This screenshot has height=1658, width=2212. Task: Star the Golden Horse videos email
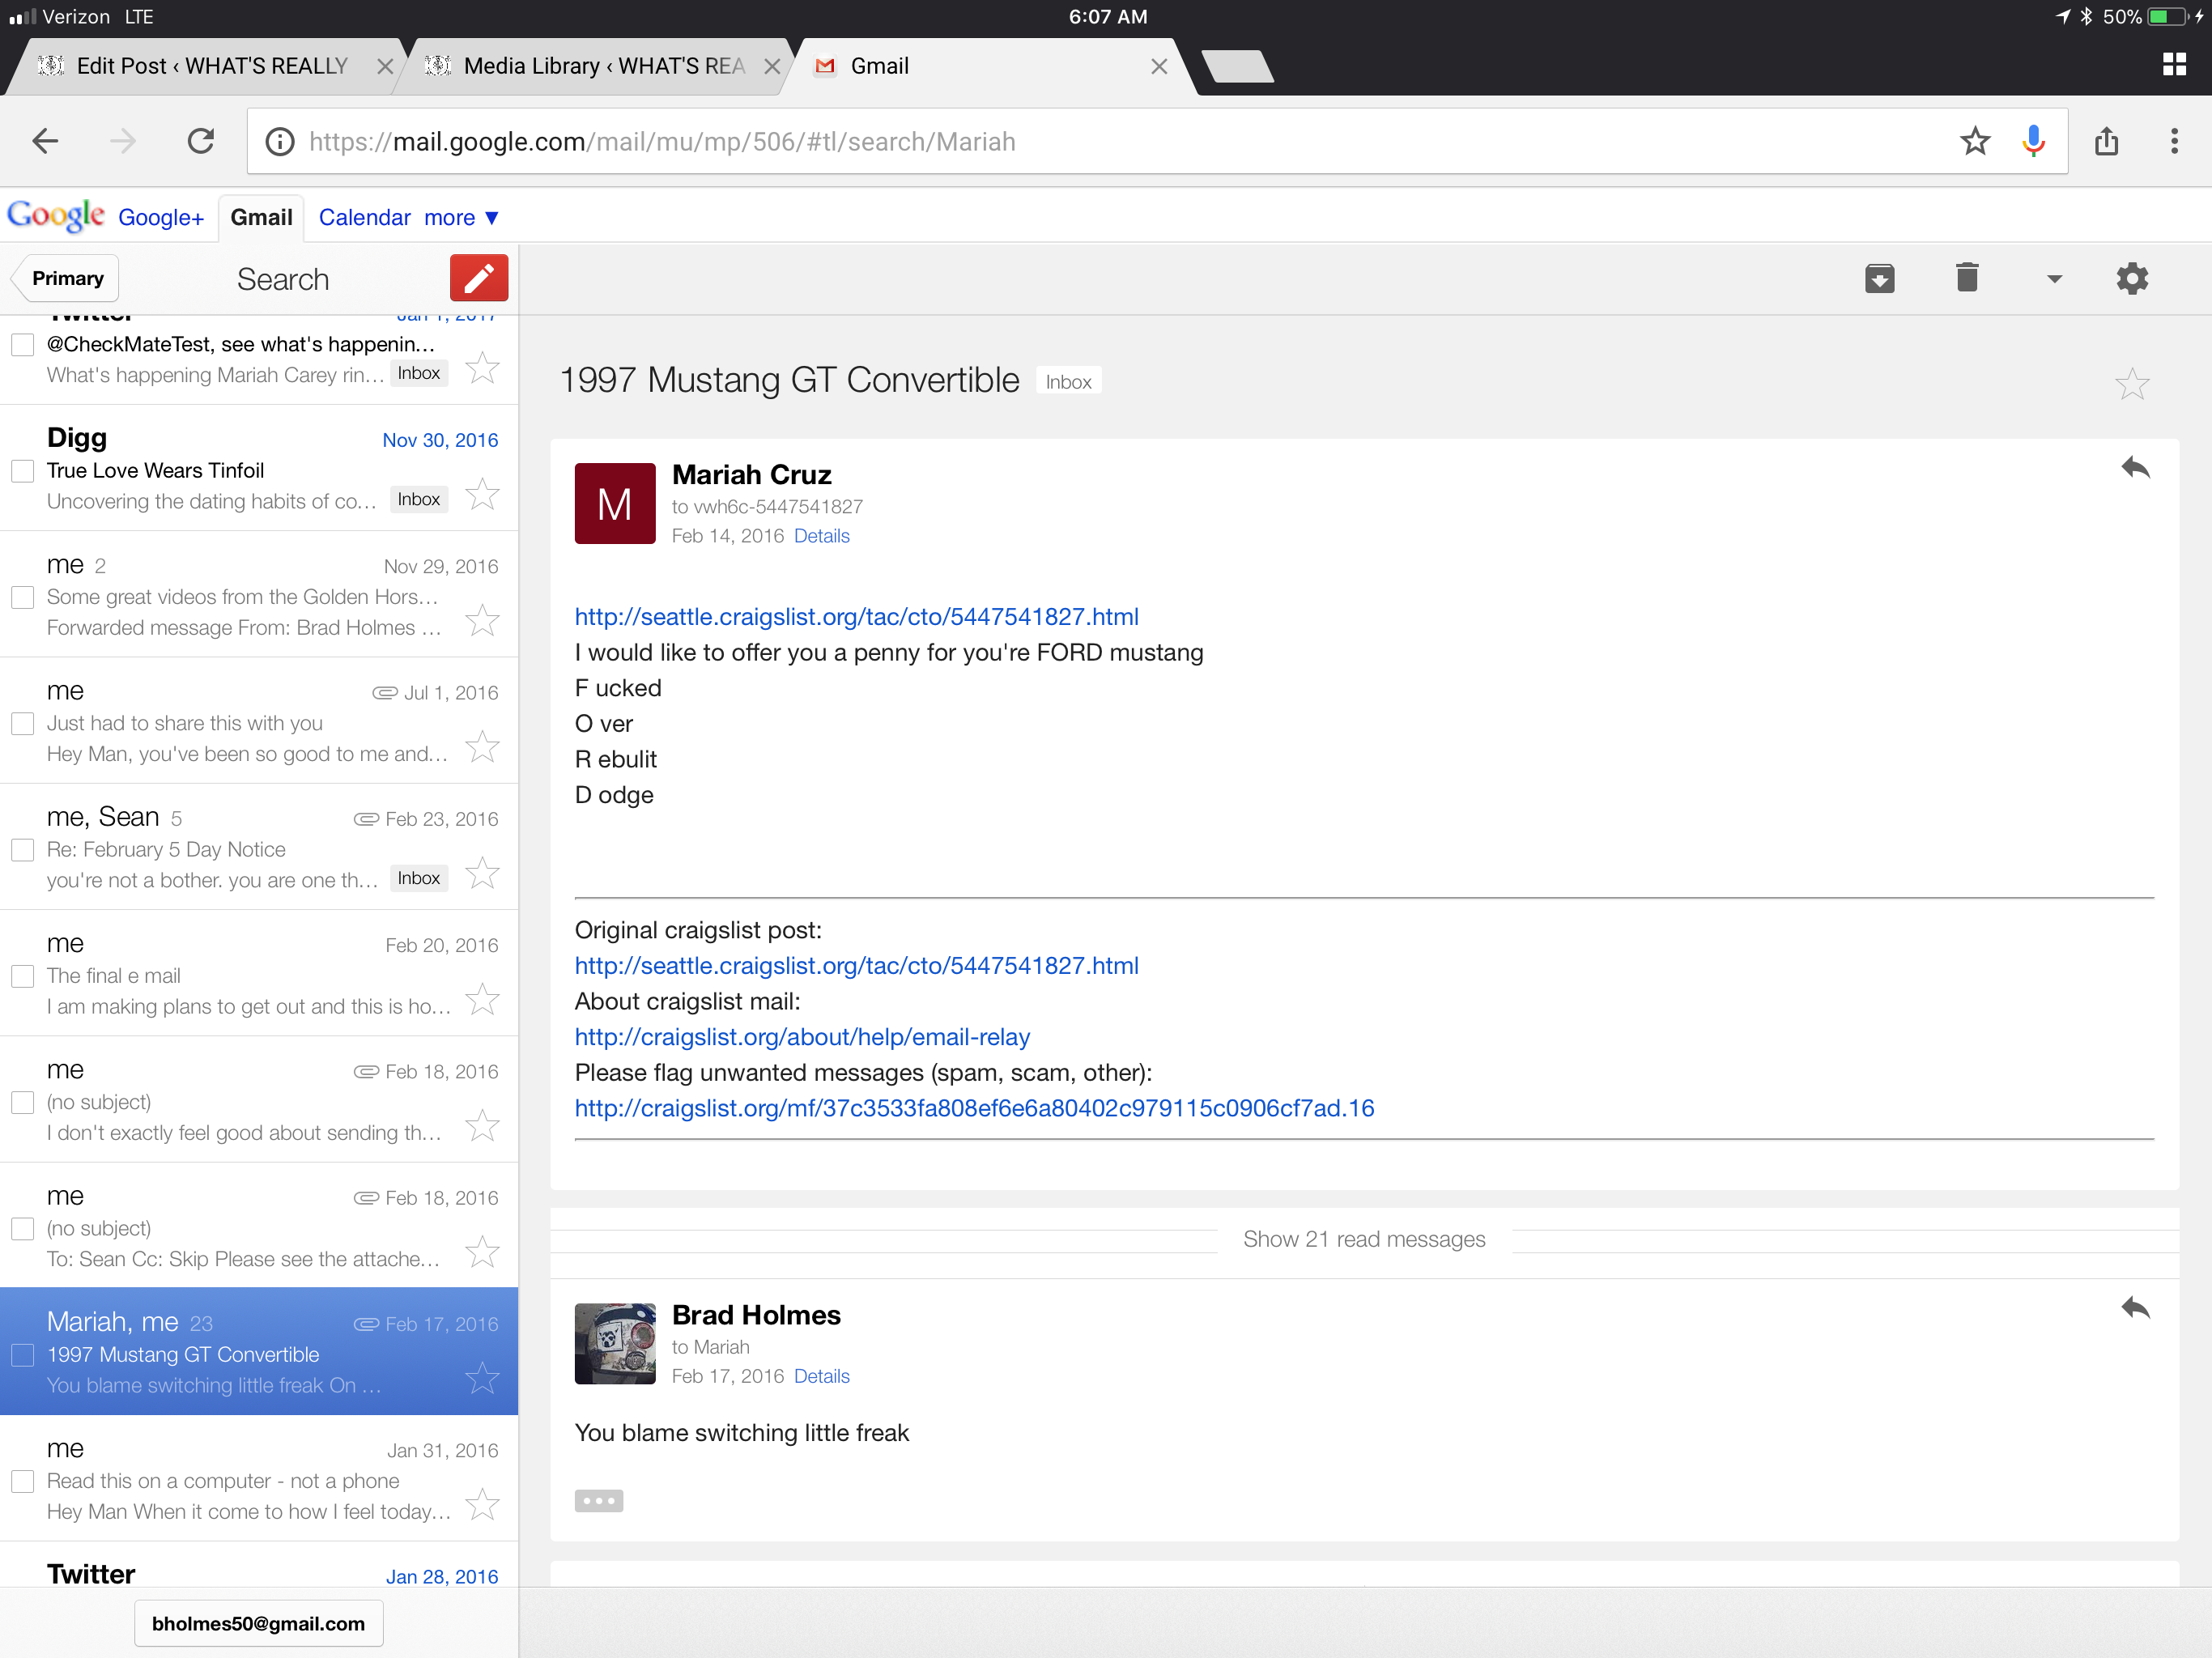[482, 620]
